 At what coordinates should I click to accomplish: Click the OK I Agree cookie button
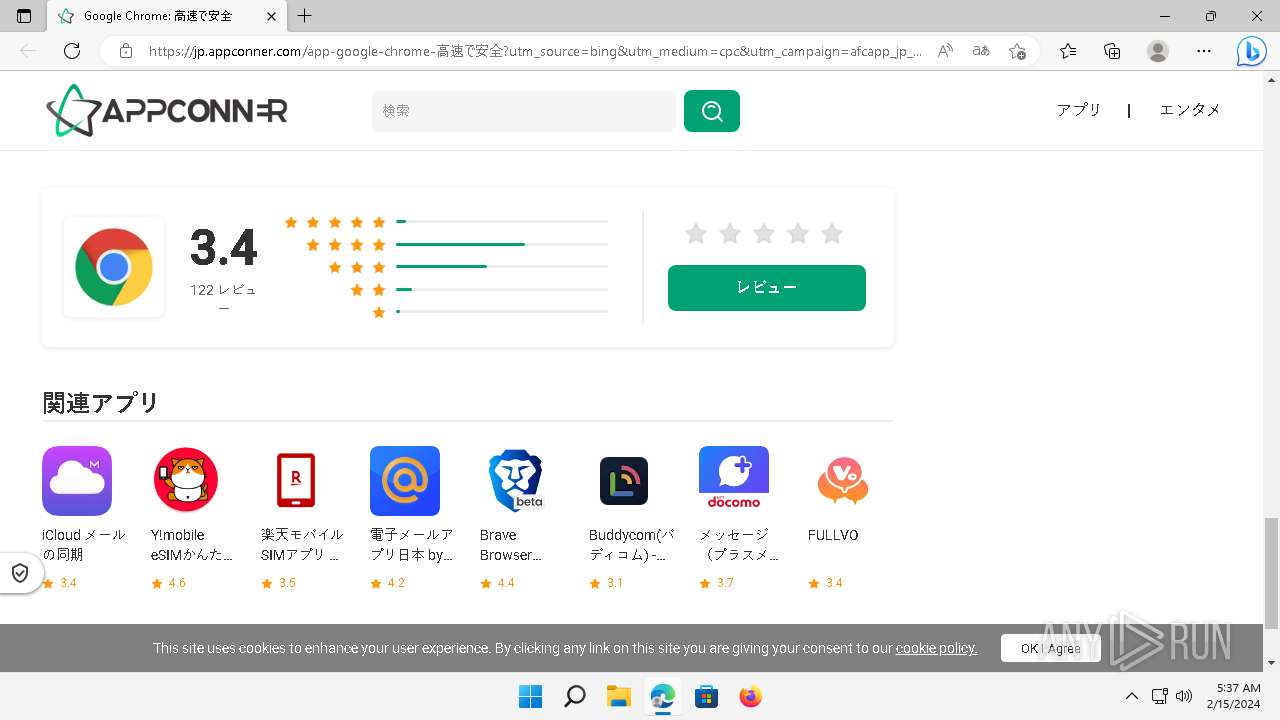(x=1051, y=648)
